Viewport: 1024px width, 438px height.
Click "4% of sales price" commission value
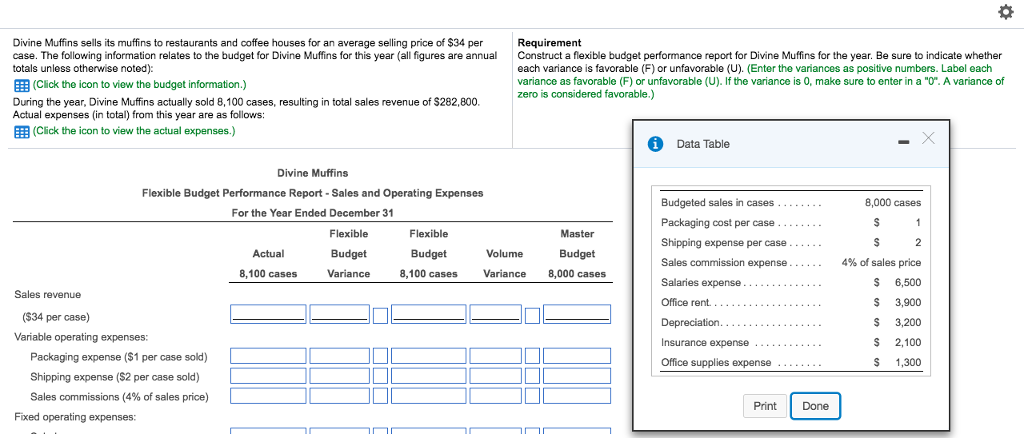pyautogui.click(x=882, y=263)
